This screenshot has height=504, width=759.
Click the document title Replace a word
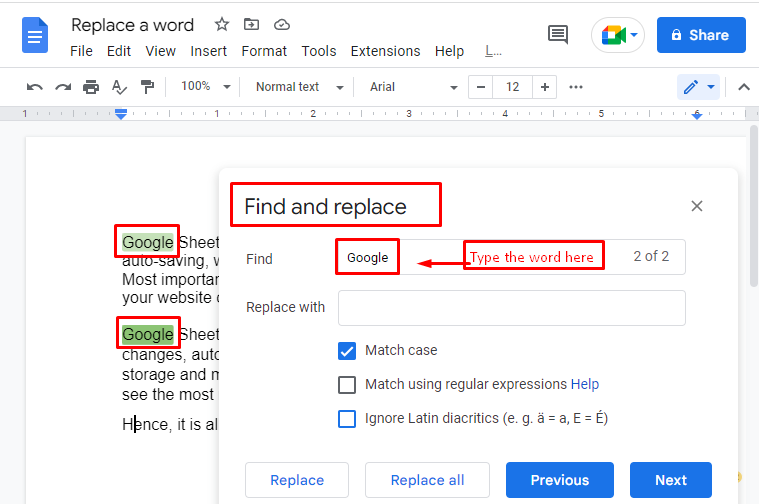tap(132, 25)
